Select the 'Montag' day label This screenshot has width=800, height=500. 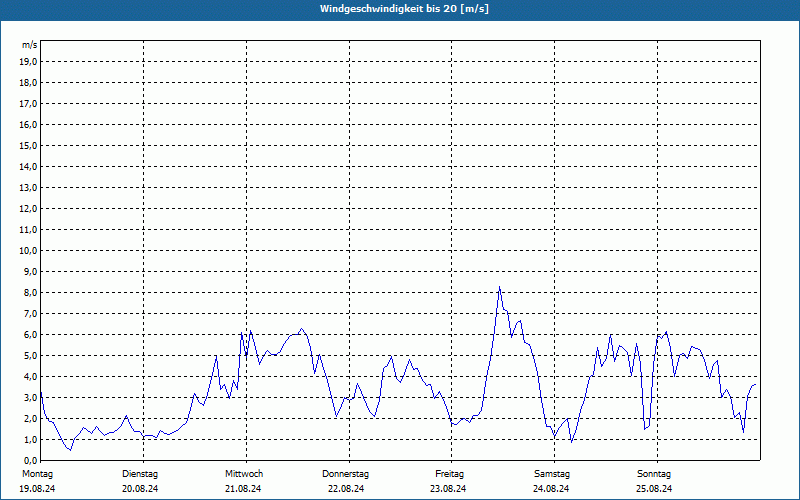point(37,474)
